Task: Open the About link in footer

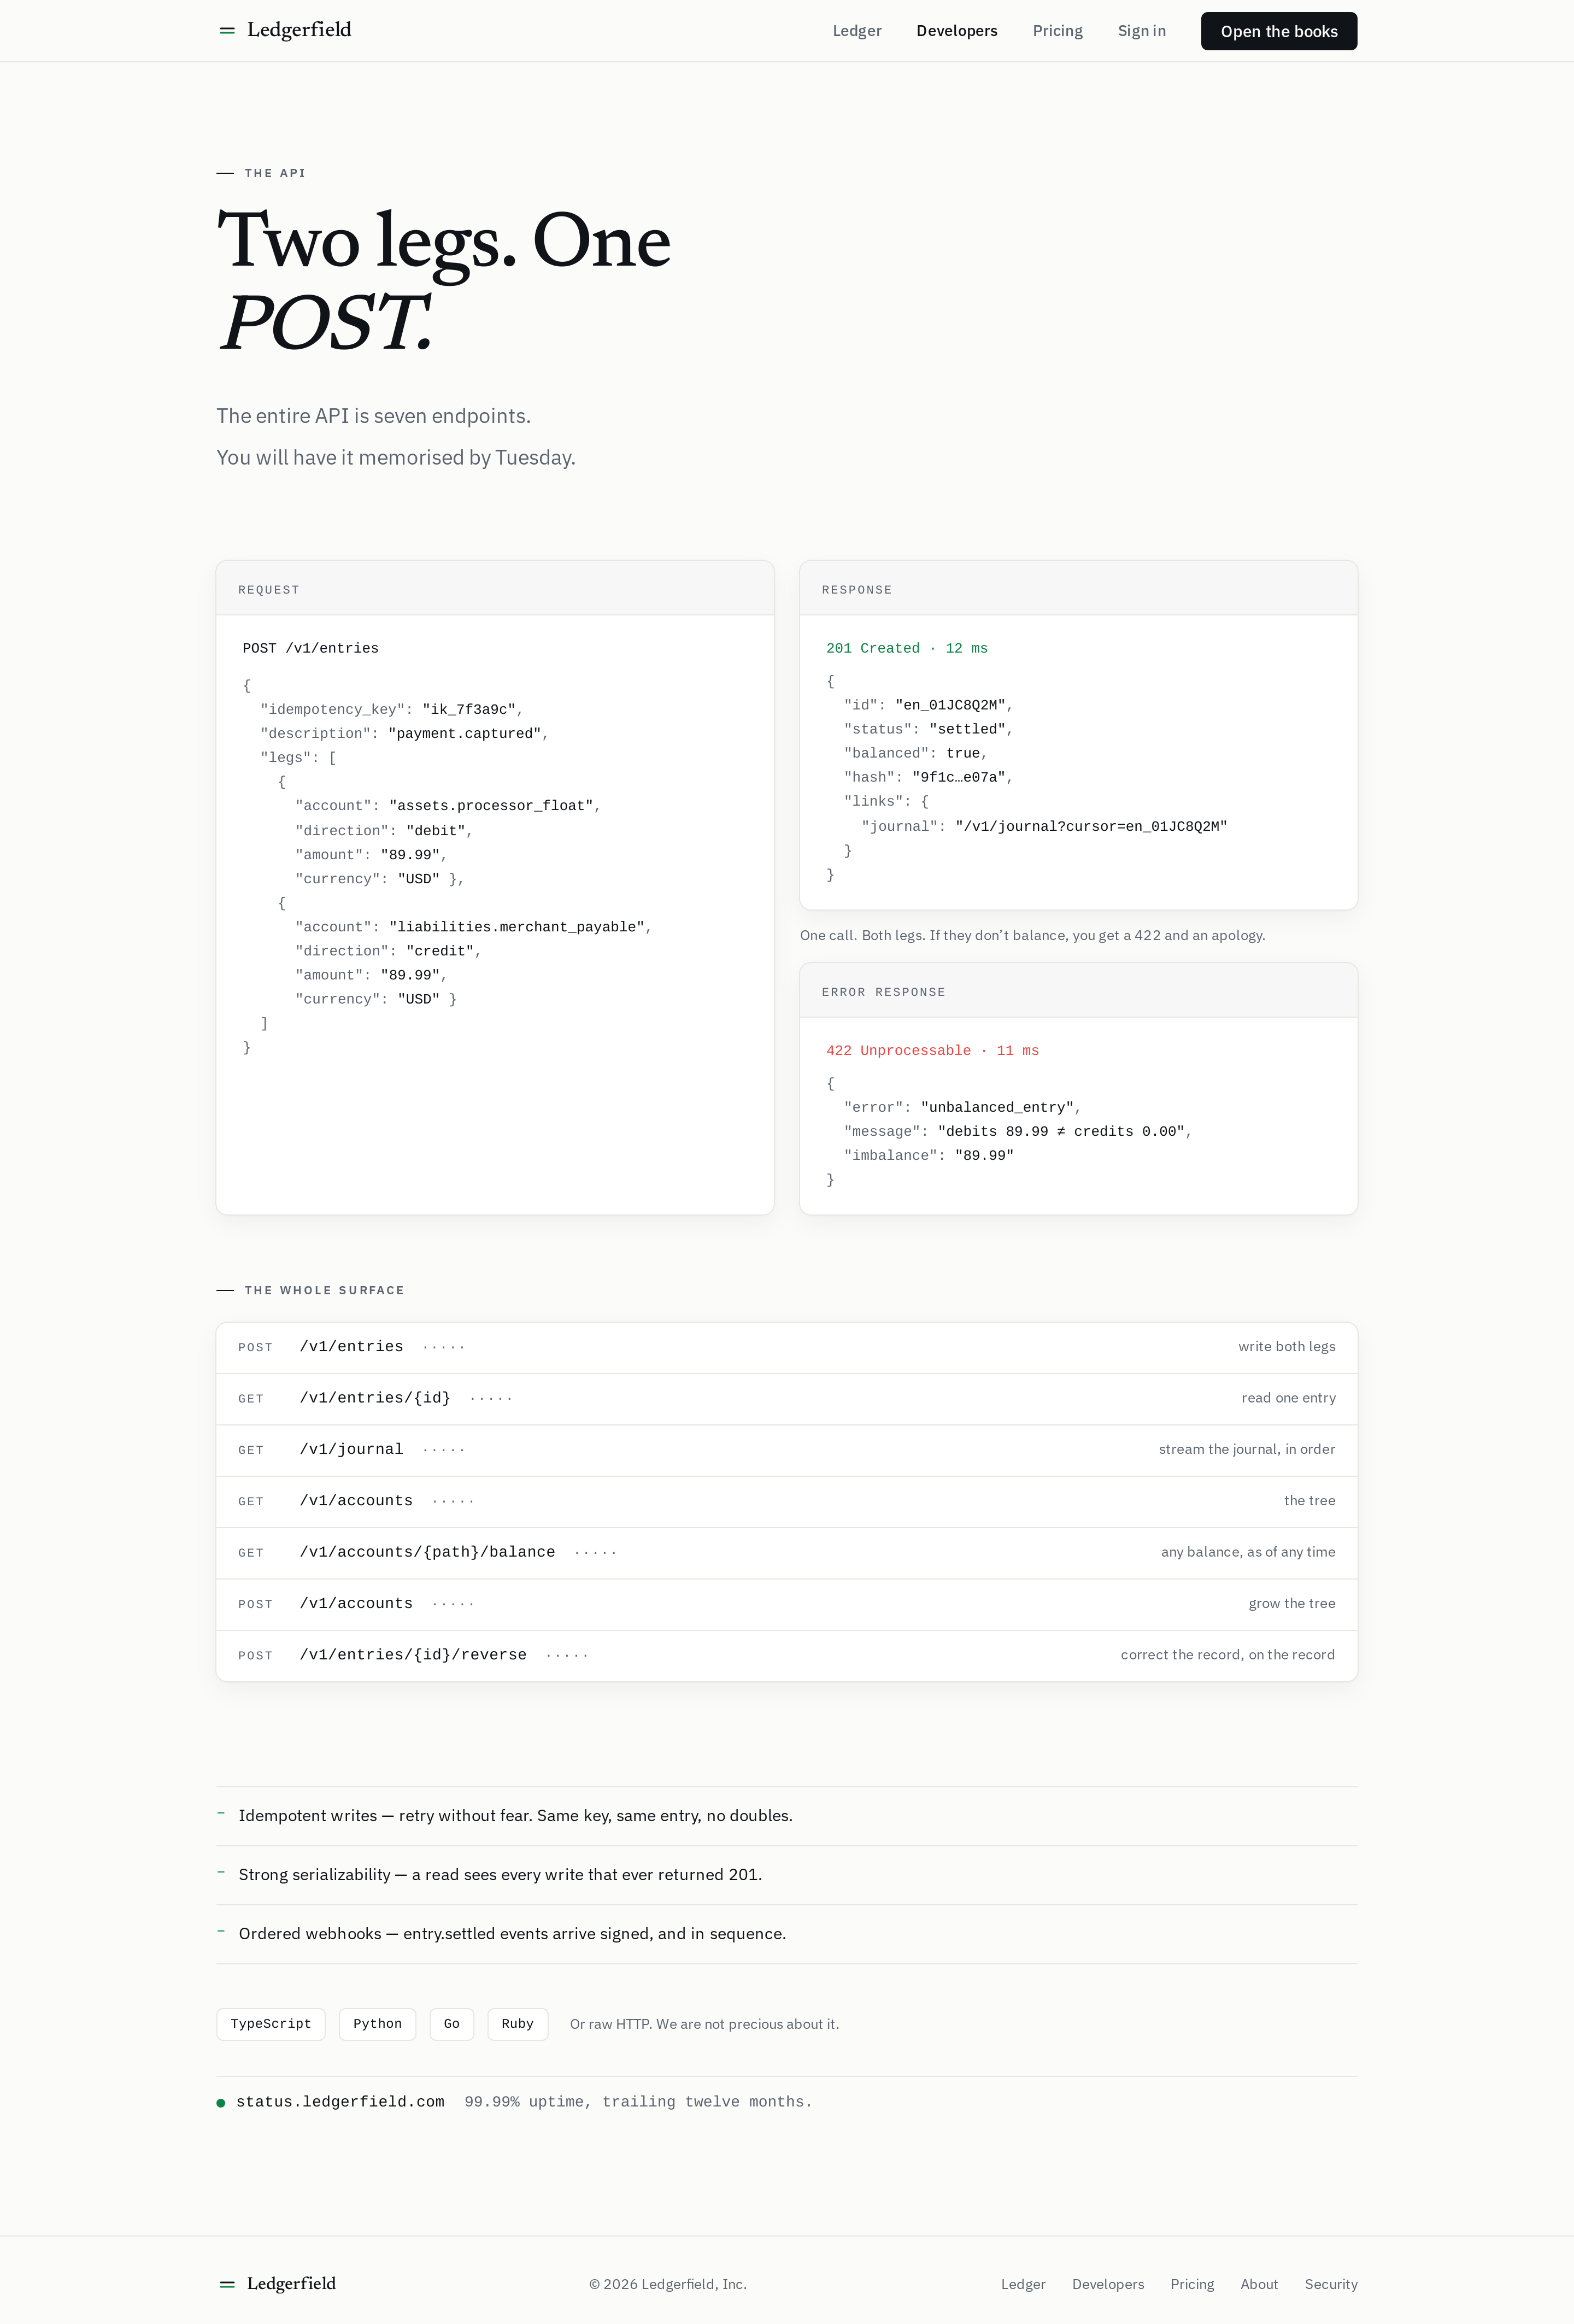Action: [1259, 2284]
